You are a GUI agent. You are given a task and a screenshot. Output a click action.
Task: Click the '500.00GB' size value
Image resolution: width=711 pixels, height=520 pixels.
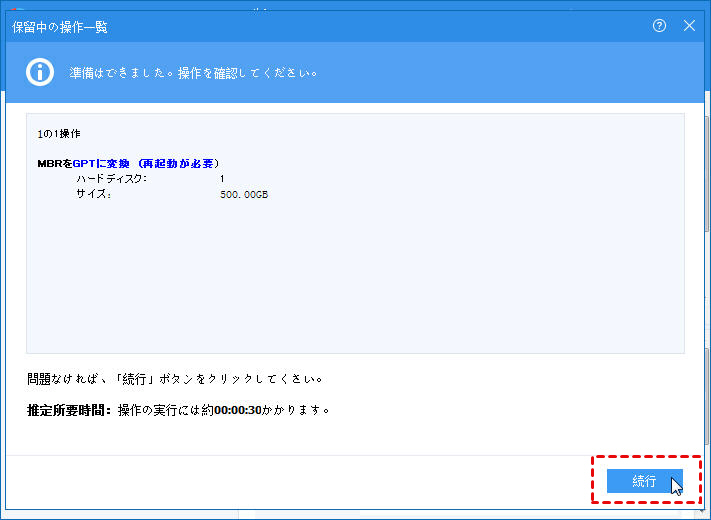point(244,194)
